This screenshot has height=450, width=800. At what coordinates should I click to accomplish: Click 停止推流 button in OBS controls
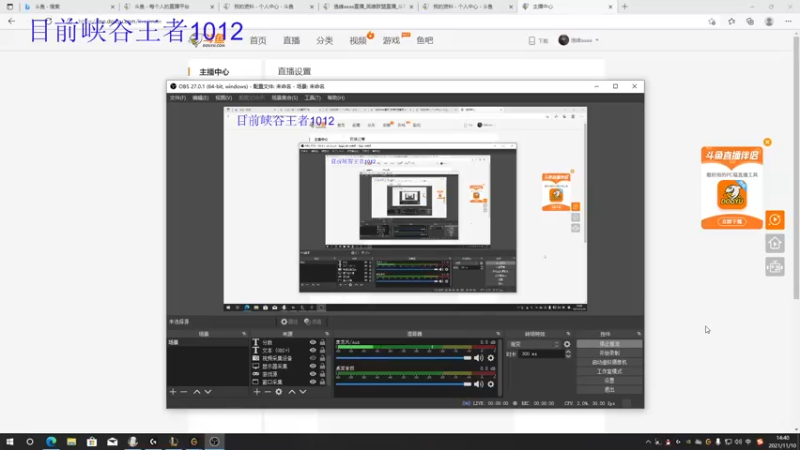coord(609,344)
